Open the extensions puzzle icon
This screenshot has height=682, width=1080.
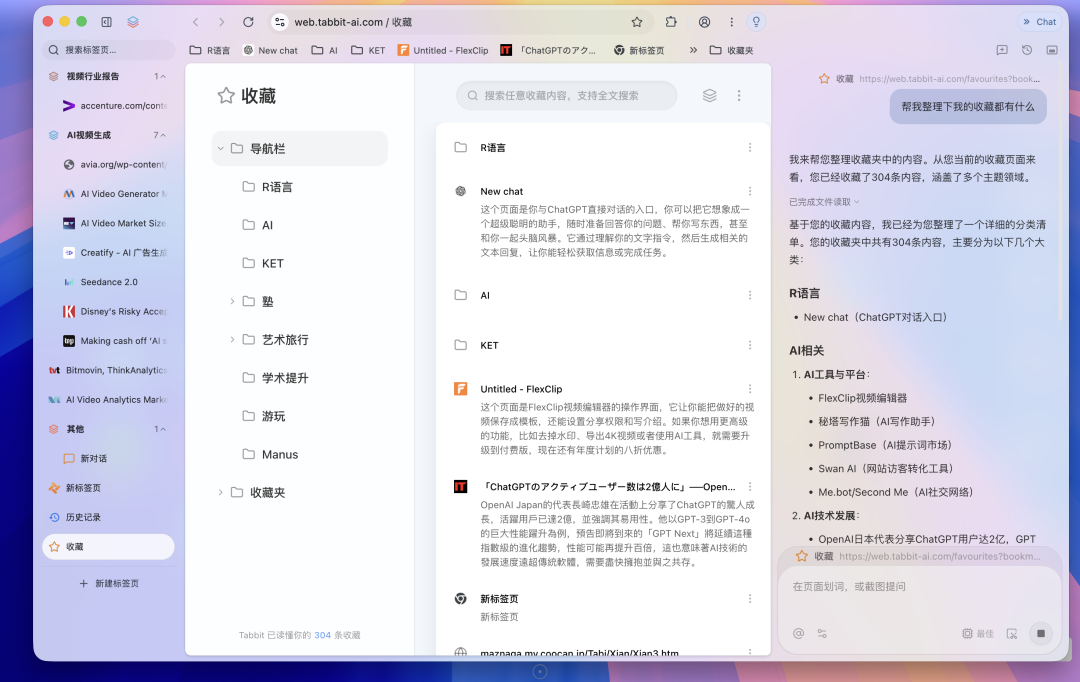pyautogui.click(x=671, y=22)
